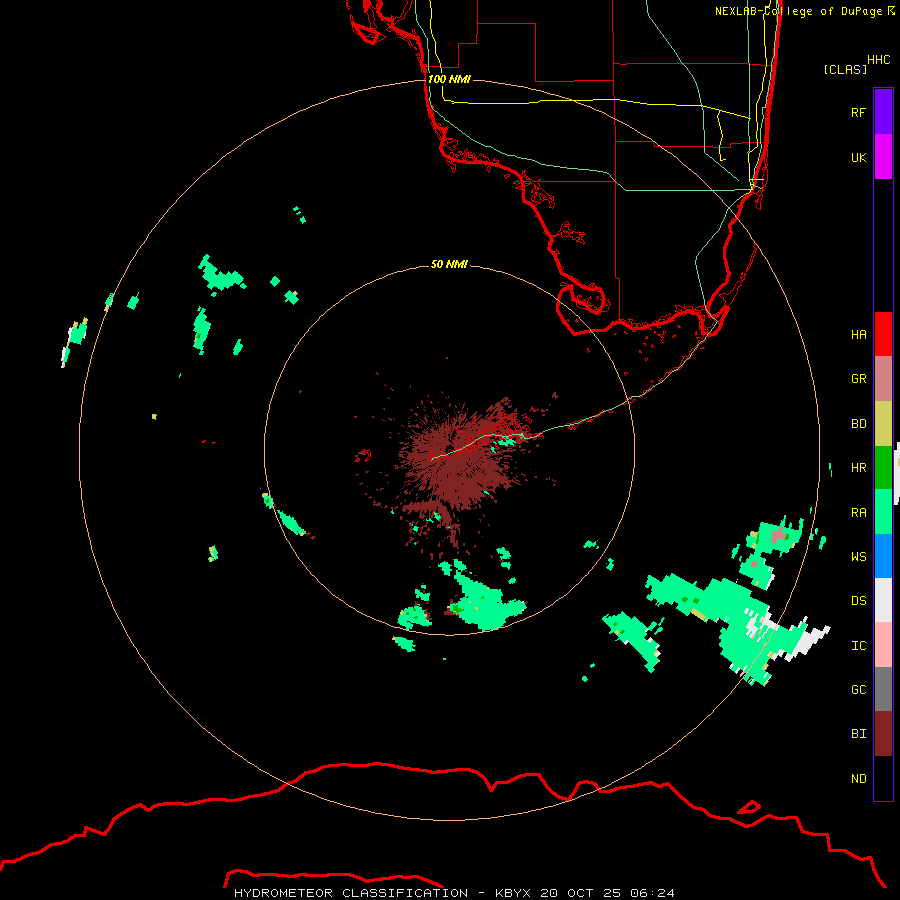Viewport: 900px width, 900px height.
Task: Click the BD legend label
Action: click(x=858, y=424)
